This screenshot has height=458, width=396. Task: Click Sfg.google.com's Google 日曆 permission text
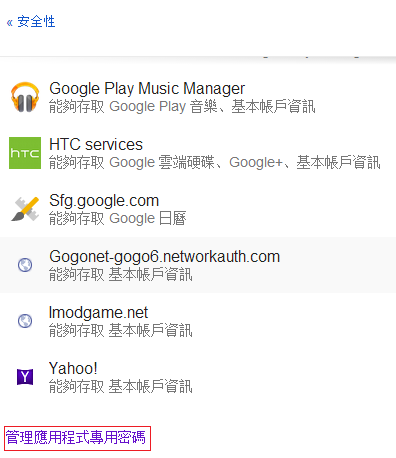click(118, 219)
